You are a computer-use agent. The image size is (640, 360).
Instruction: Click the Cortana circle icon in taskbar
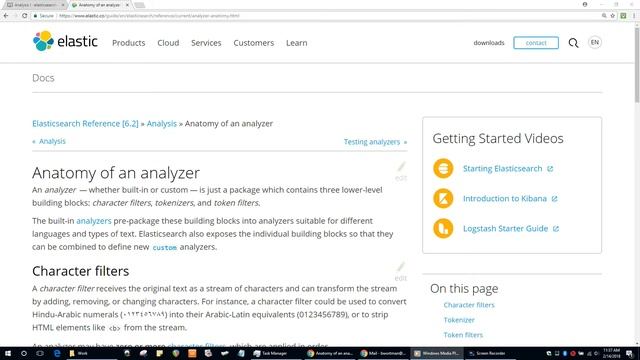[x=24, y=353]
